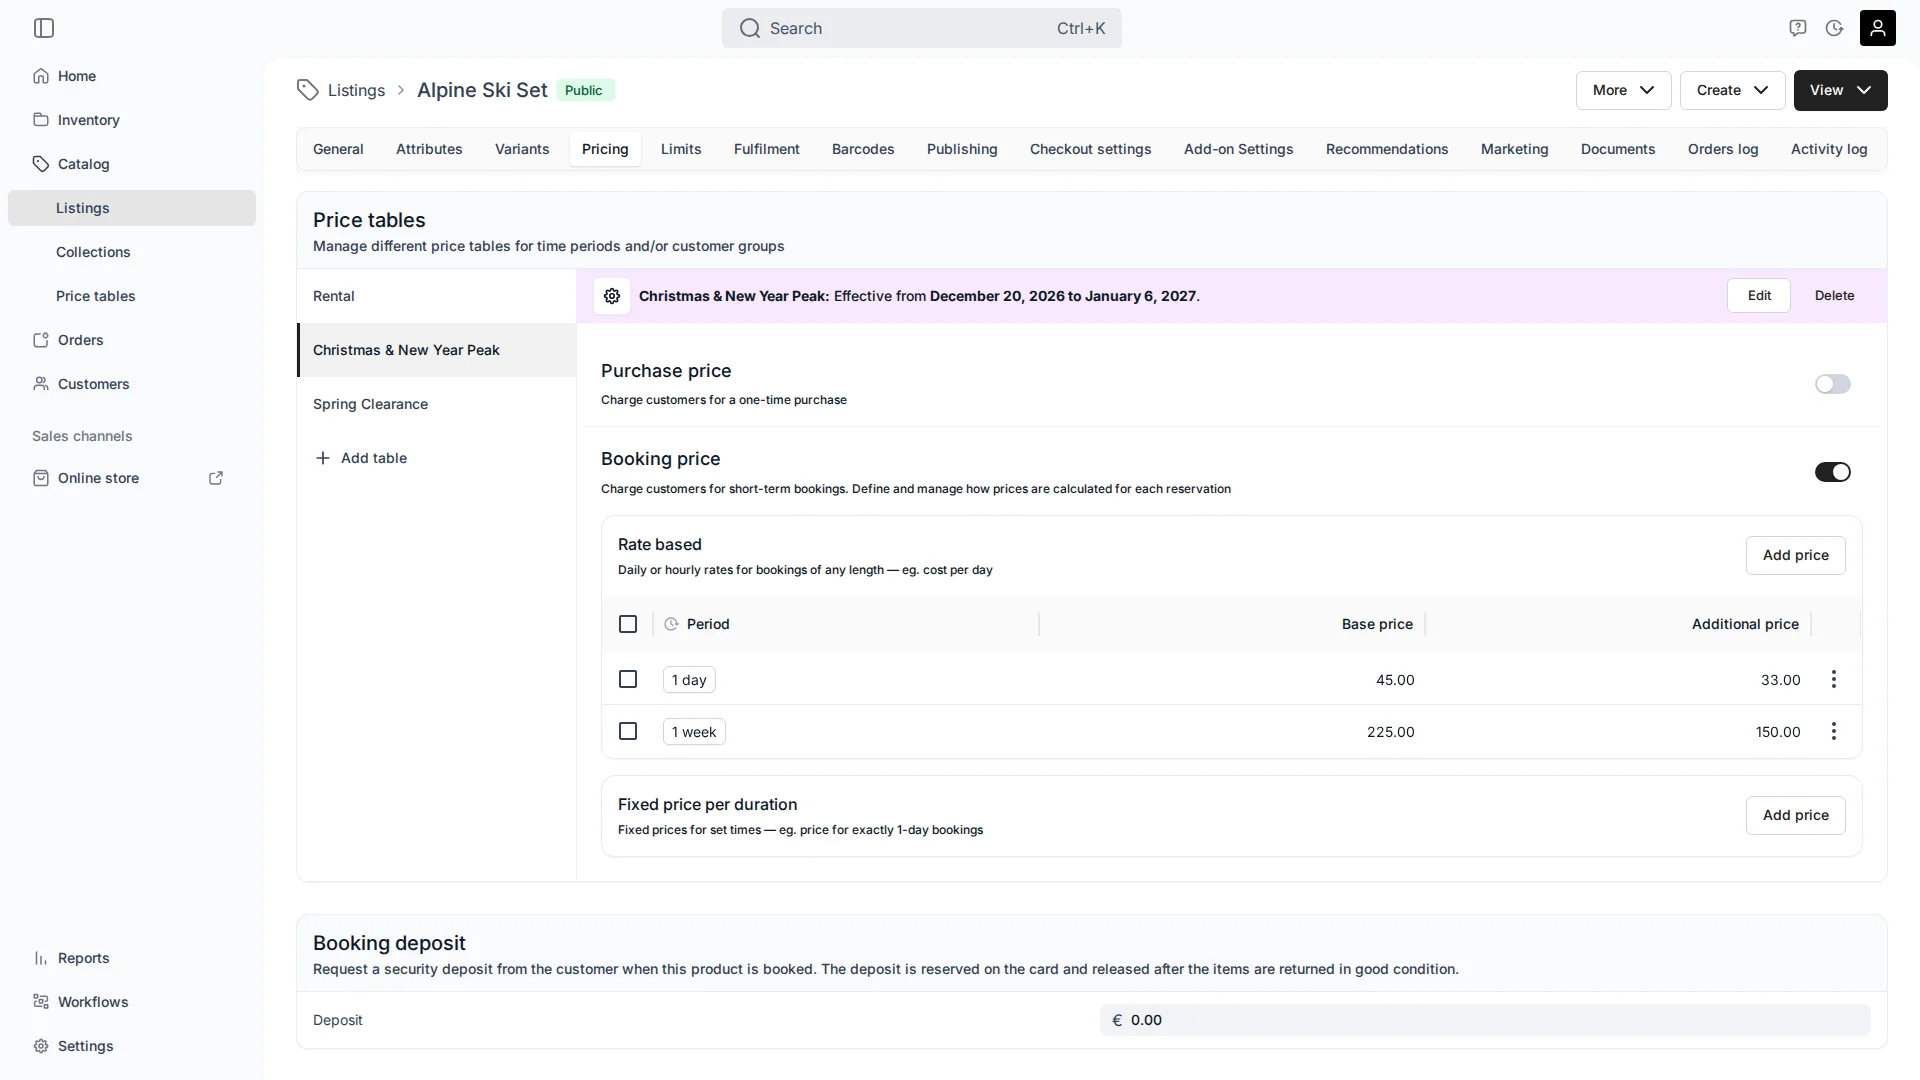Viewport: 1920px width, 1080px height.
Task: Click the Customers people icon
Action: pos(41,384)
